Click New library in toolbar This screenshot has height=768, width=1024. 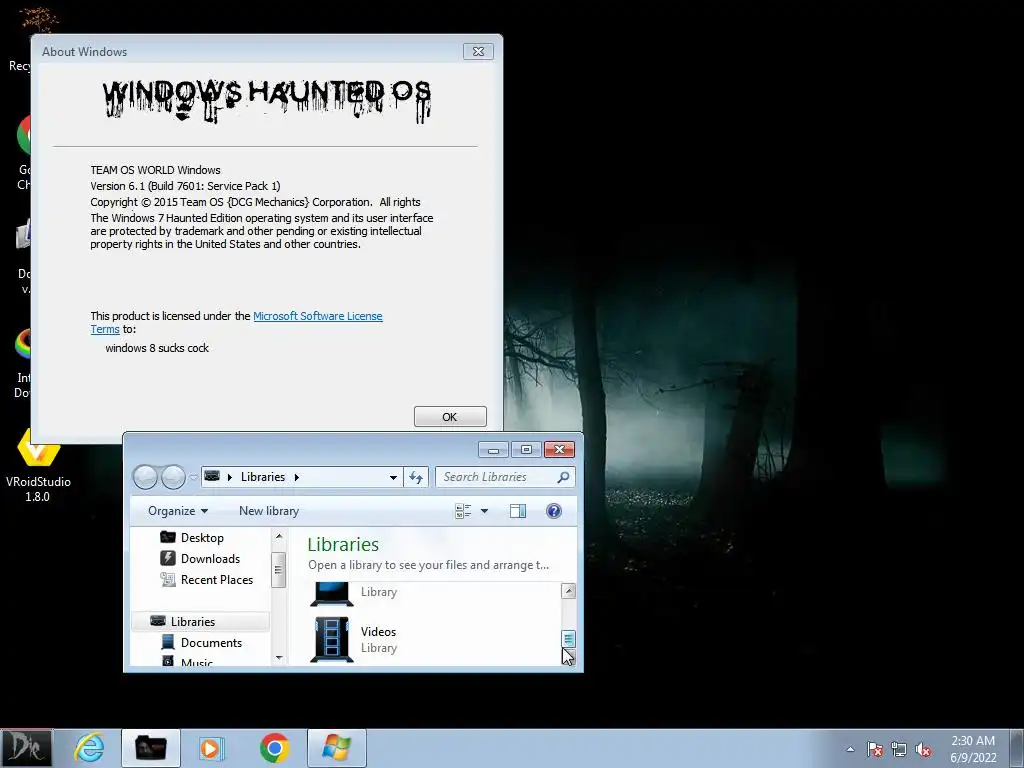(x=269, y=511)
